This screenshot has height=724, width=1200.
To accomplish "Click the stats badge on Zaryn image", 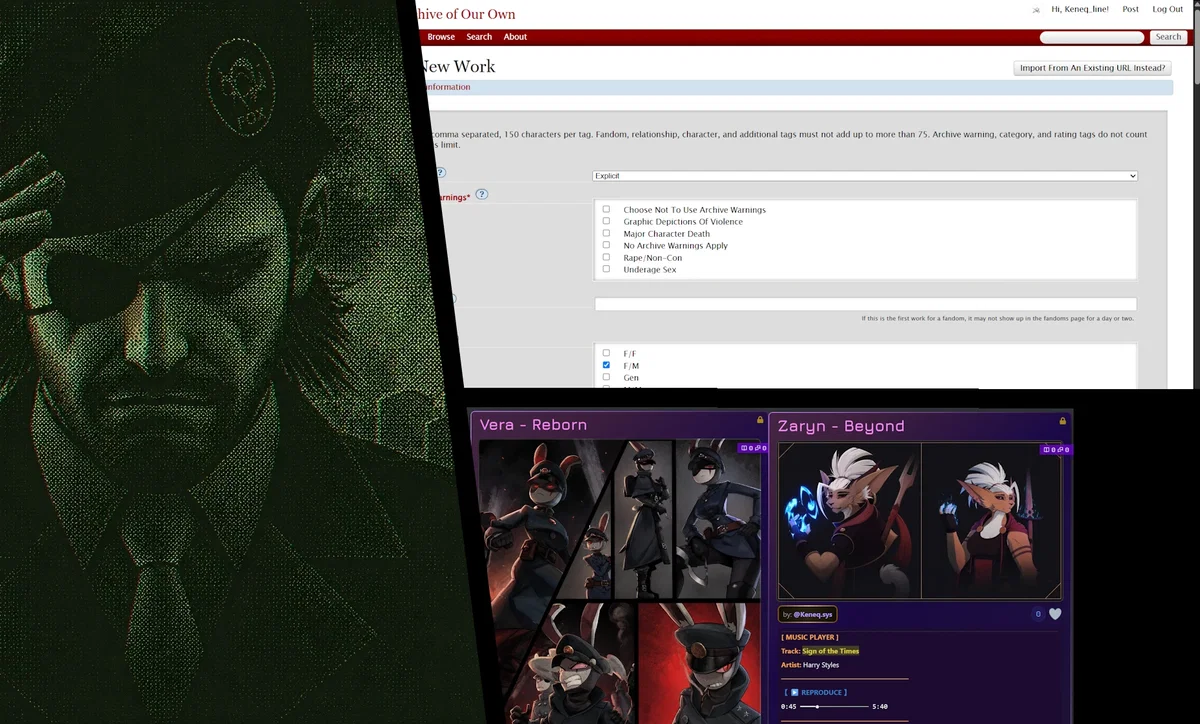I will (1055, 450).
